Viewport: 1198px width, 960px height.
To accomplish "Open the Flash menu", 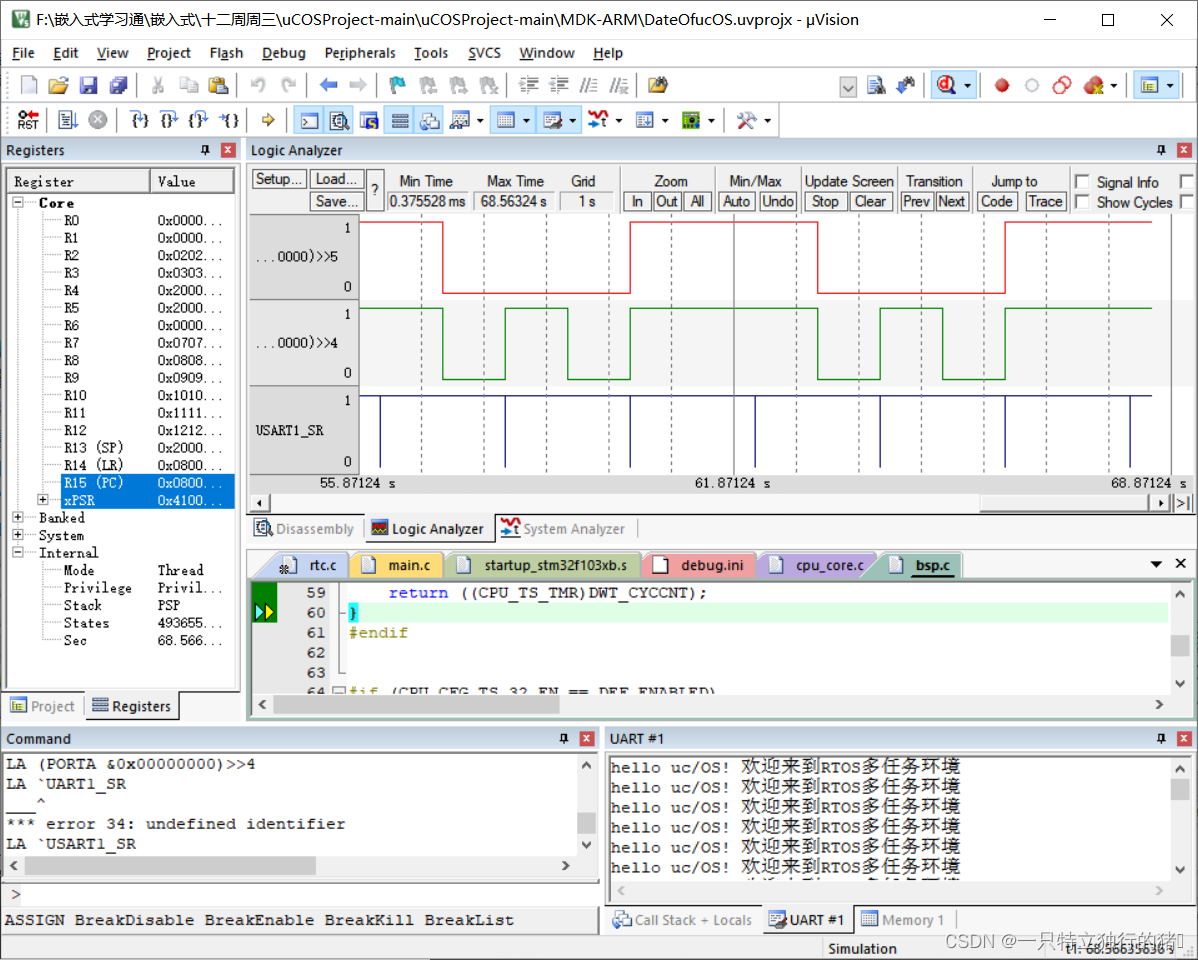I will (226, 53).
